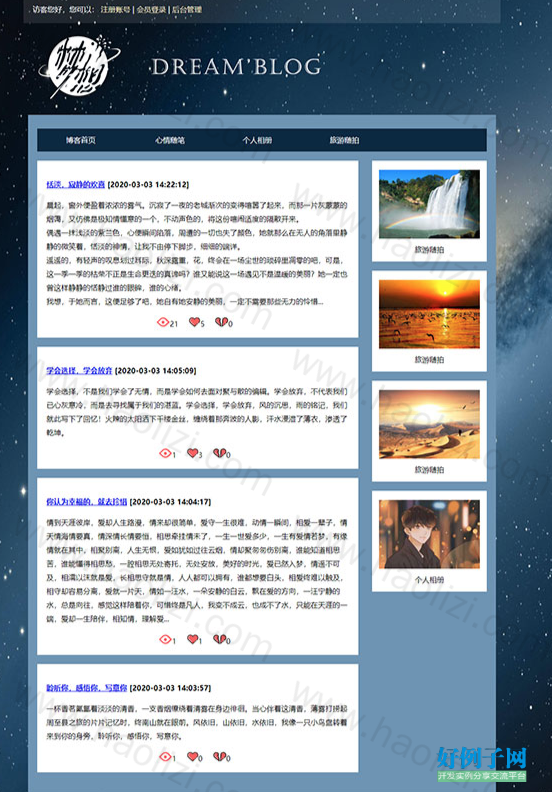Click heart icon on third post dated 14:04:17

(x=192, y=639)
